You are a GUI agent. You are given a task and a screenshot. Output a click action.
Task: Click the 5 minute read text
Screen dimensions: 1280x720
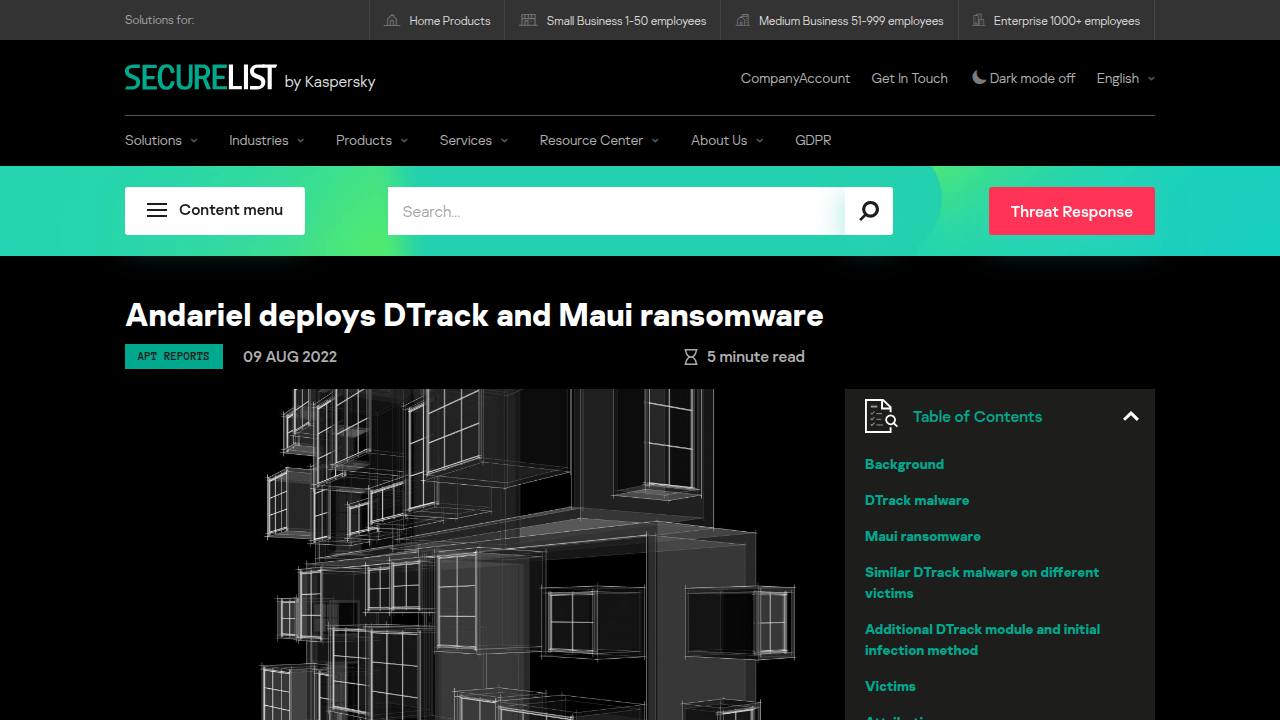pyautogui.click(x=756, y=356)
